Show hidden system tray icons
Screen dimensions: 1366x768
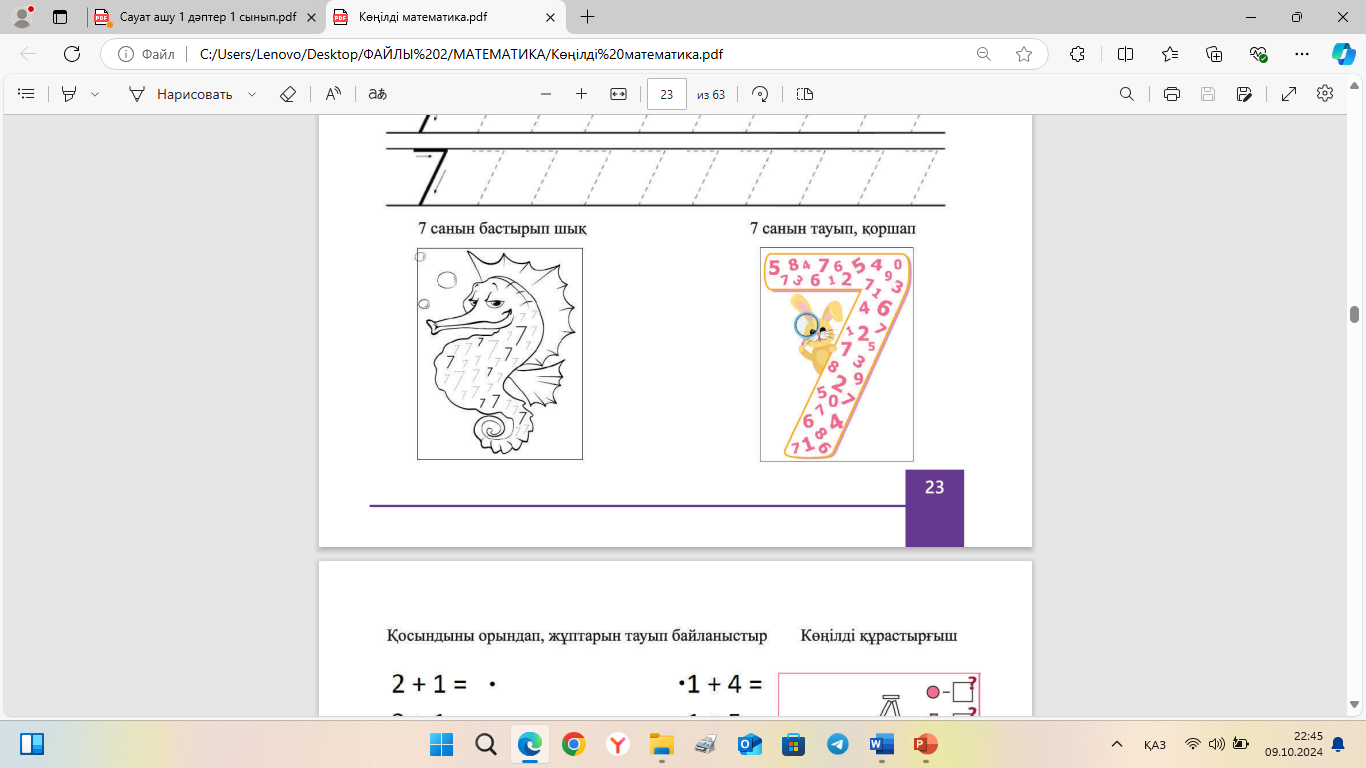(1117, 744)
